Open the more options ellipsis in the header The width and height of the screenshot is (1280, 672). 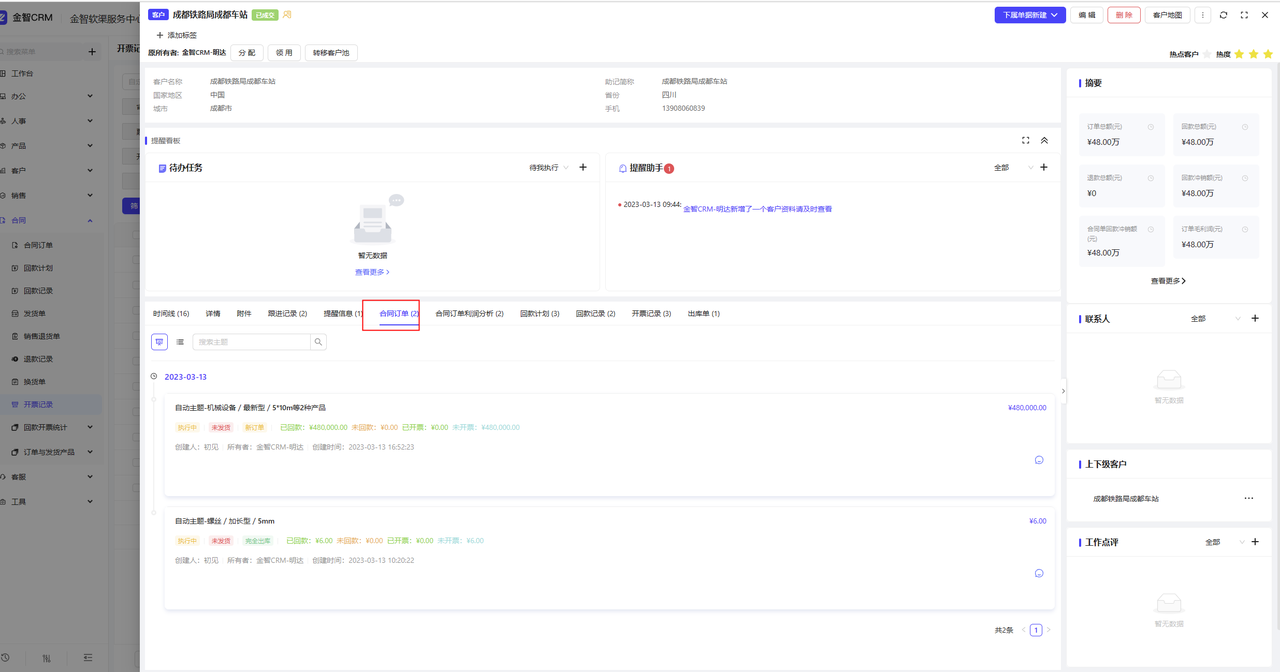[1202, 15]
